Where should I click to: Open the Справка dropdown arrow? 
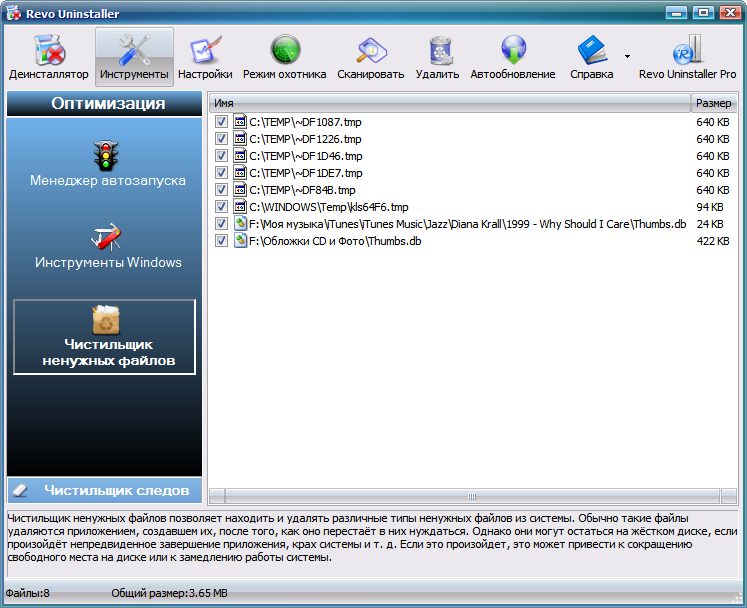[x=627, y=57]
